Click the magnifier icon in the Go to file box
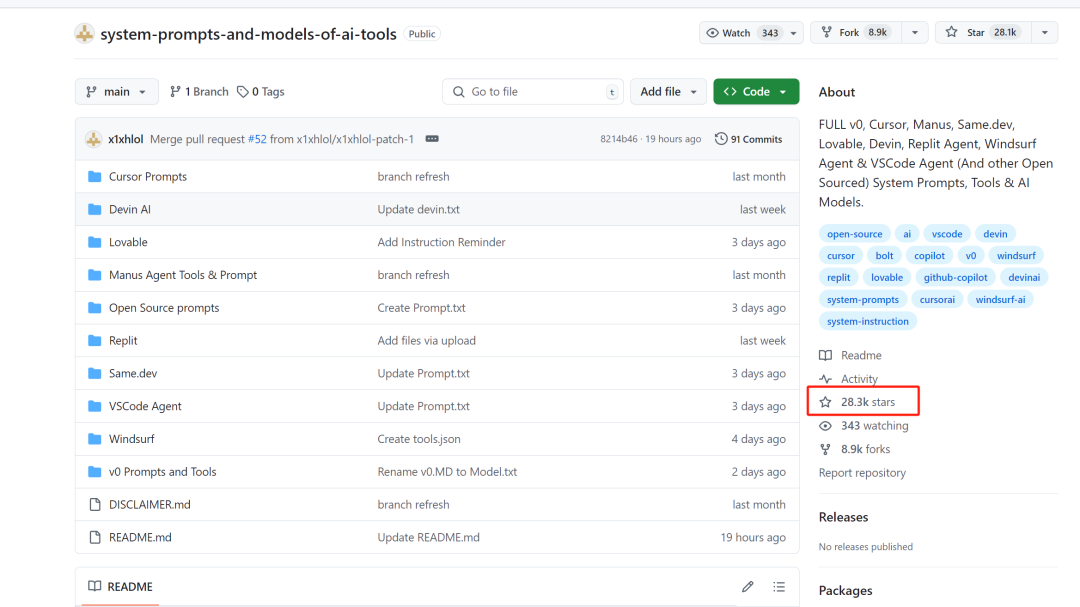 tap(459, 92)
